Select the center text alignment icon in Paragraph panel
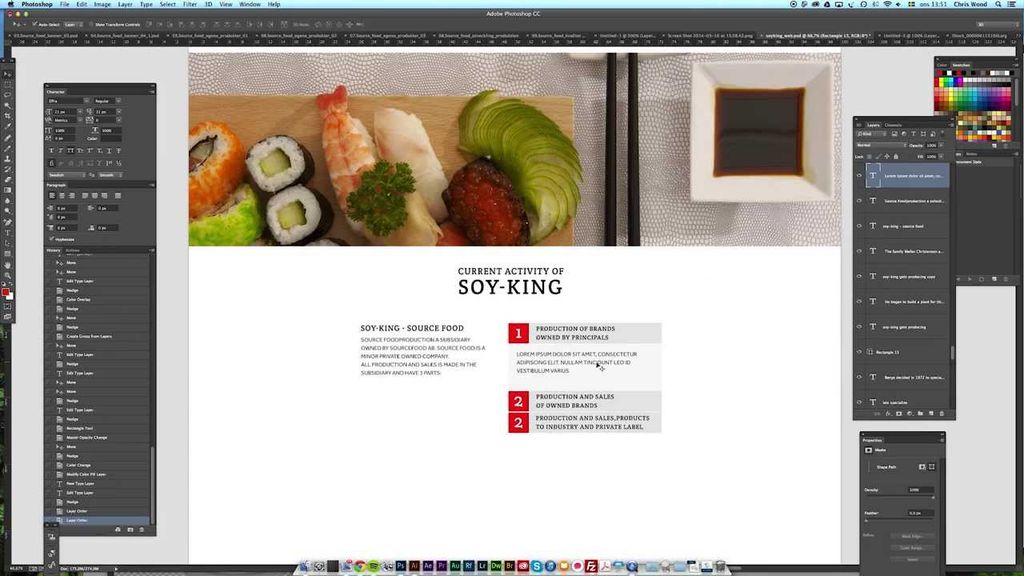The width and height of the screenshot is (1024, 576). tap(61, 195)
